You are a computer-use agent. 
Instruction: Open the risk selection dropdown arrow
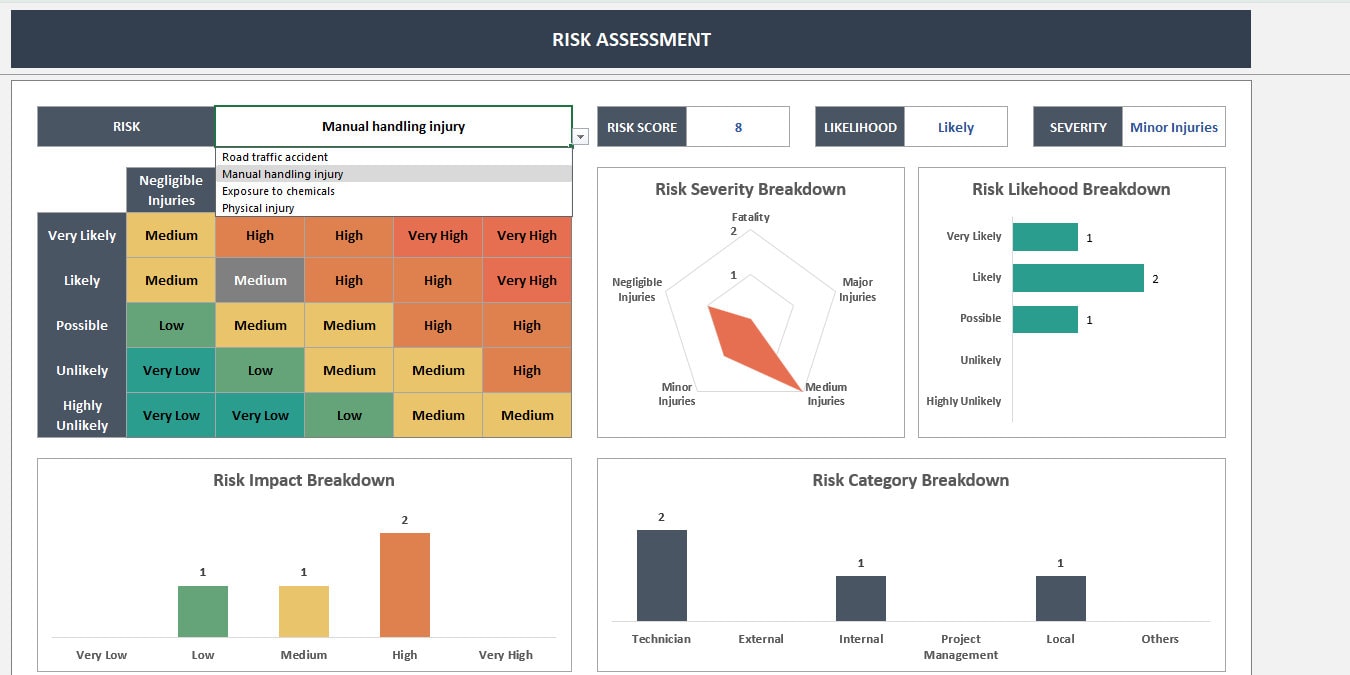(x=579, y=136)
